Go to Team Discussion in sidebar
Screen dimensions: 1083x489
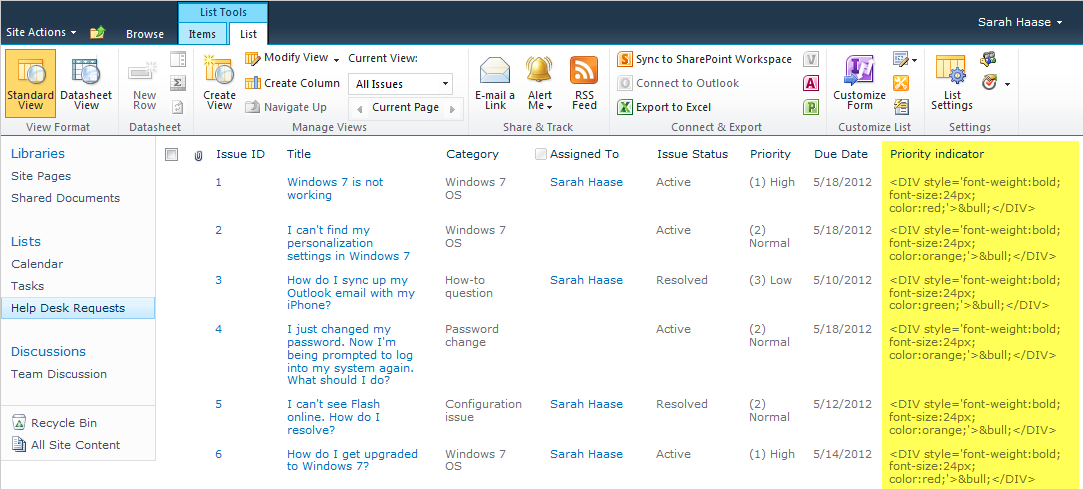59,374
